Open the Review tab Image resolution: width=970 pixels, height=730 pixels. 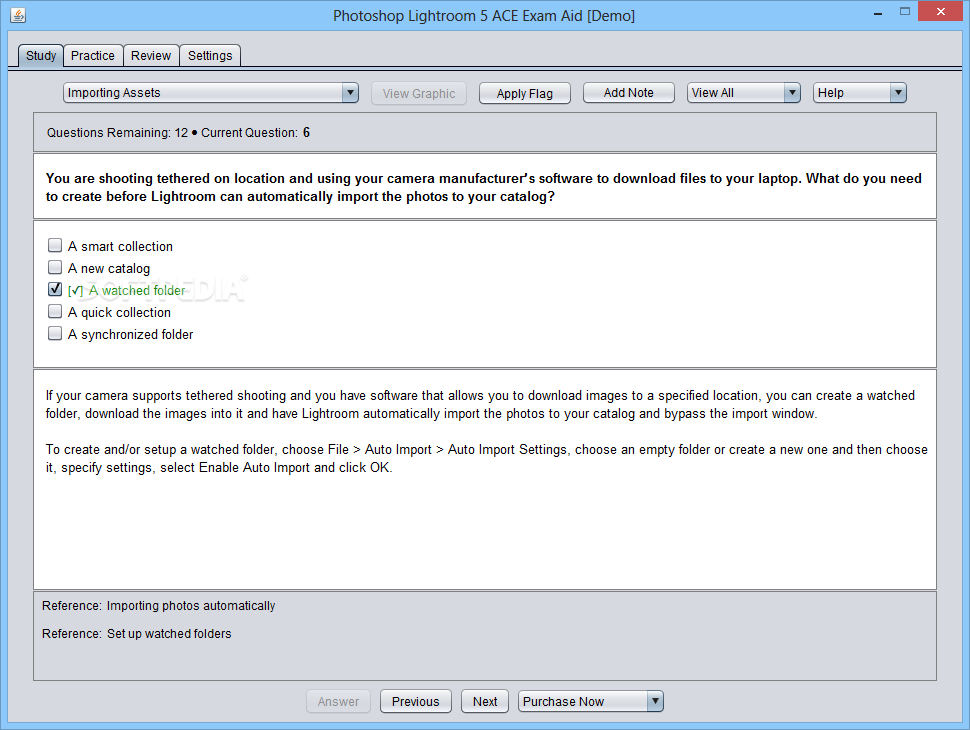(x=151, y=56)
